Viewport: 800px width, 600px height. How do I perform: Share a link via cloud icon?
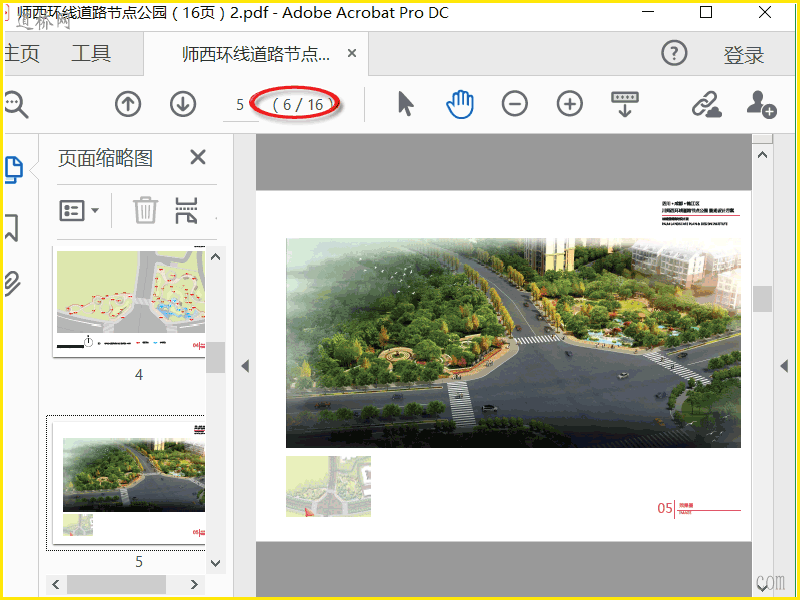pyautogui.click(x=707, y=105)
